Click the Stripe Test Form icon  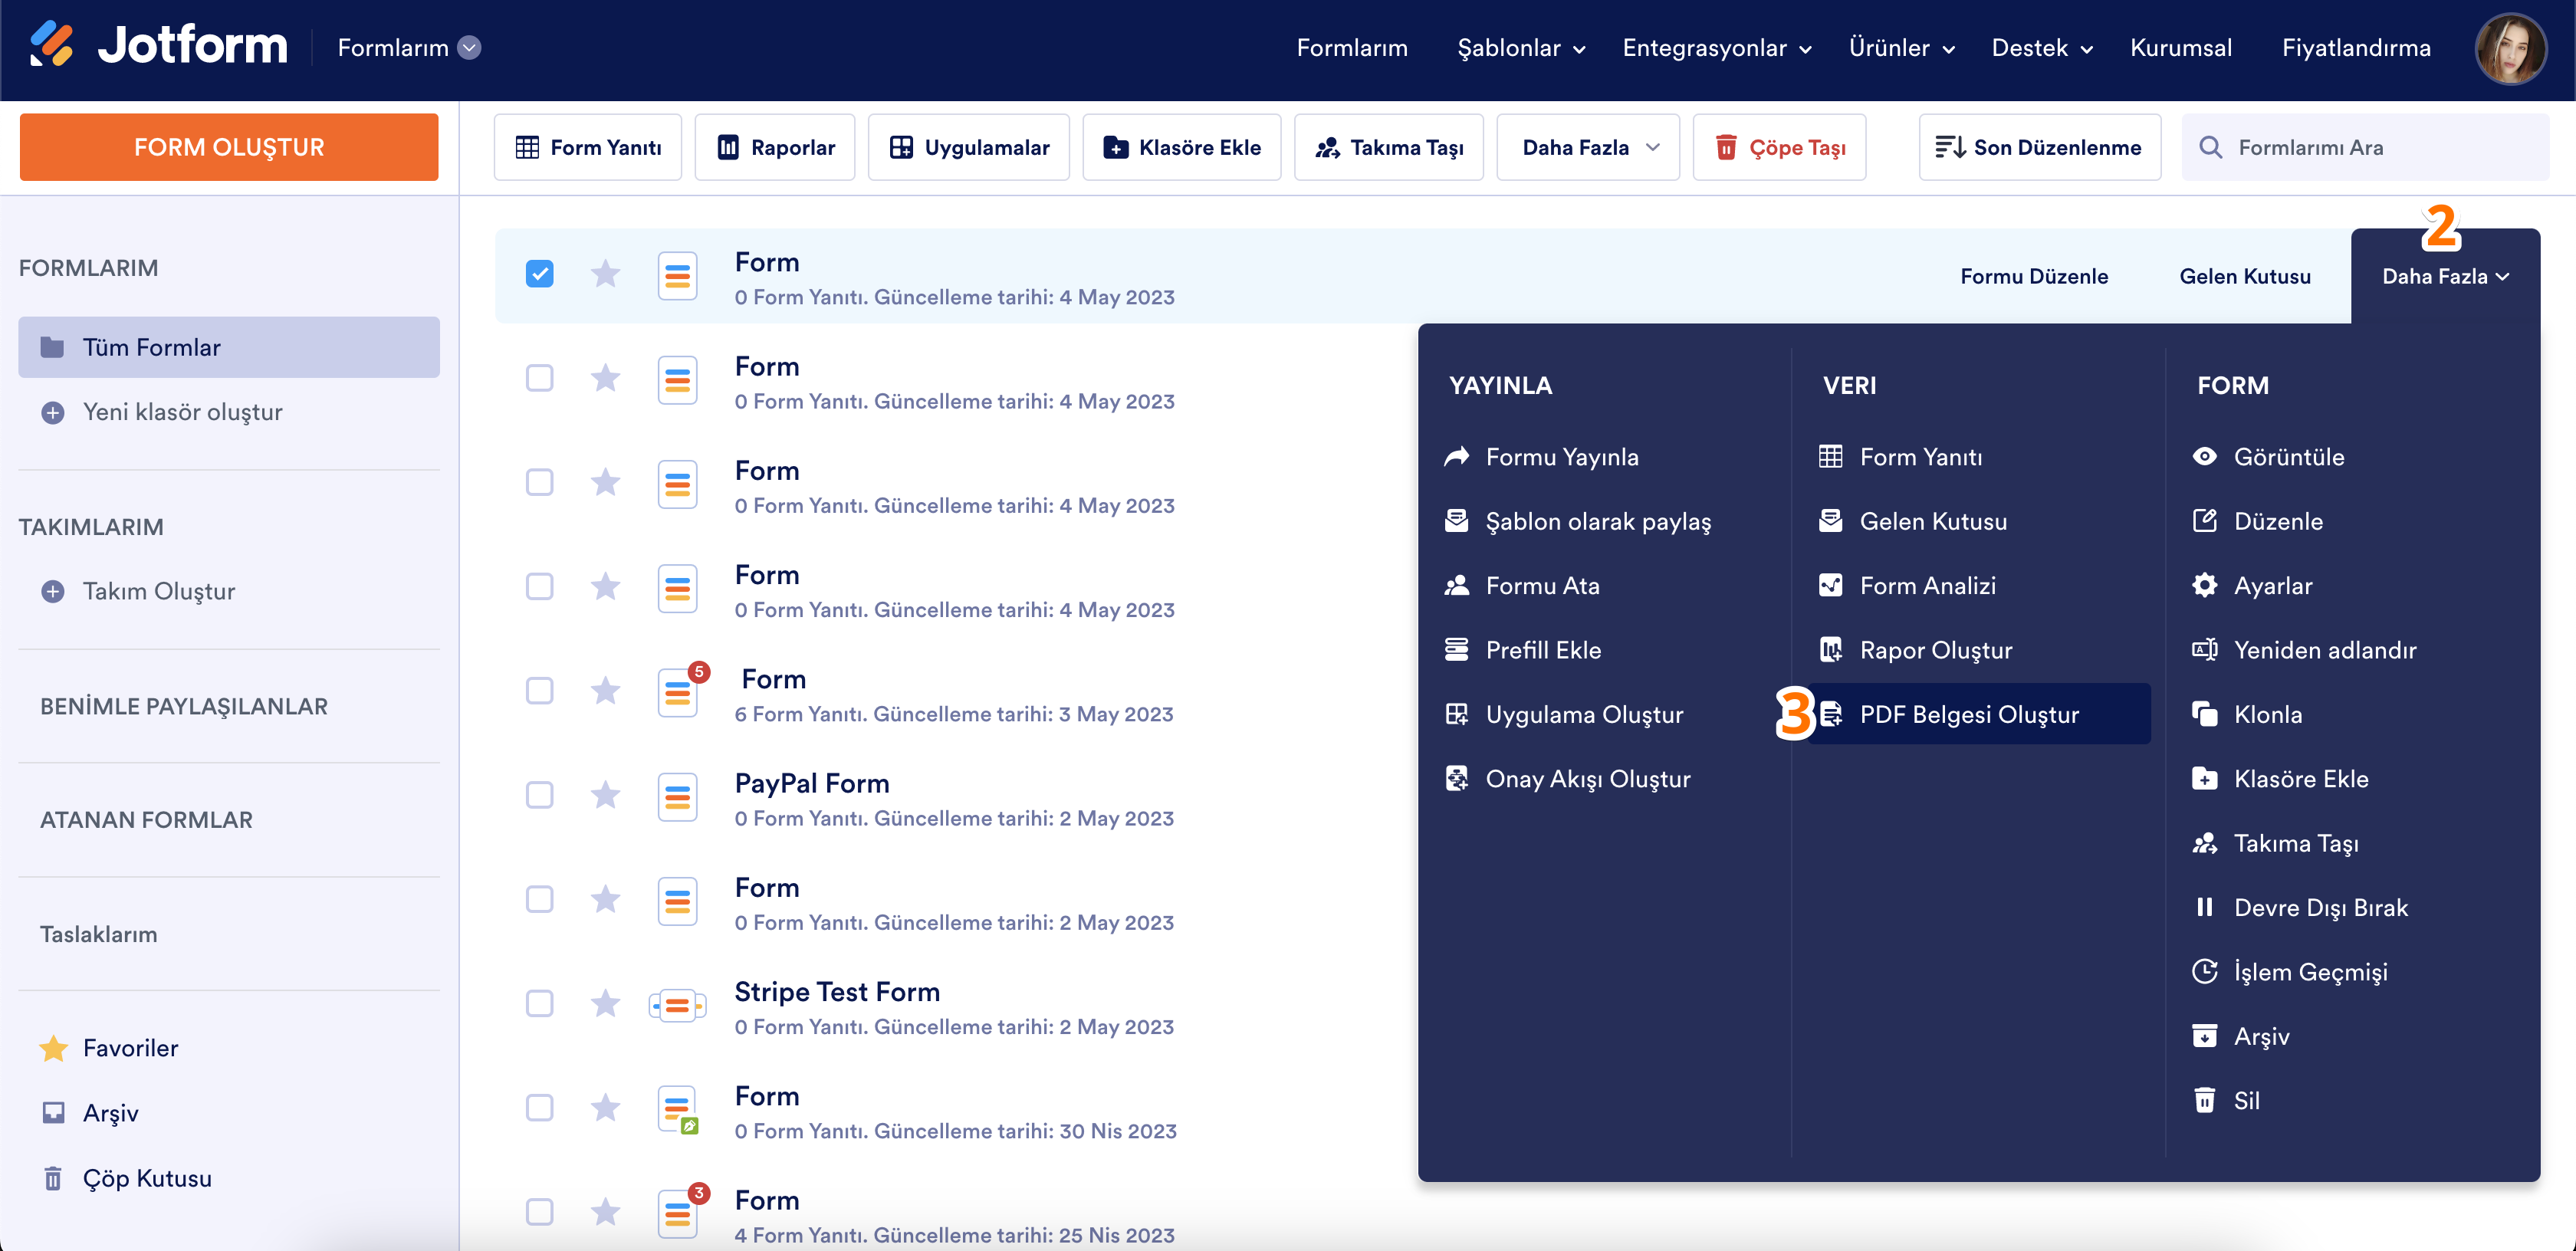[x=677, y=1005]
